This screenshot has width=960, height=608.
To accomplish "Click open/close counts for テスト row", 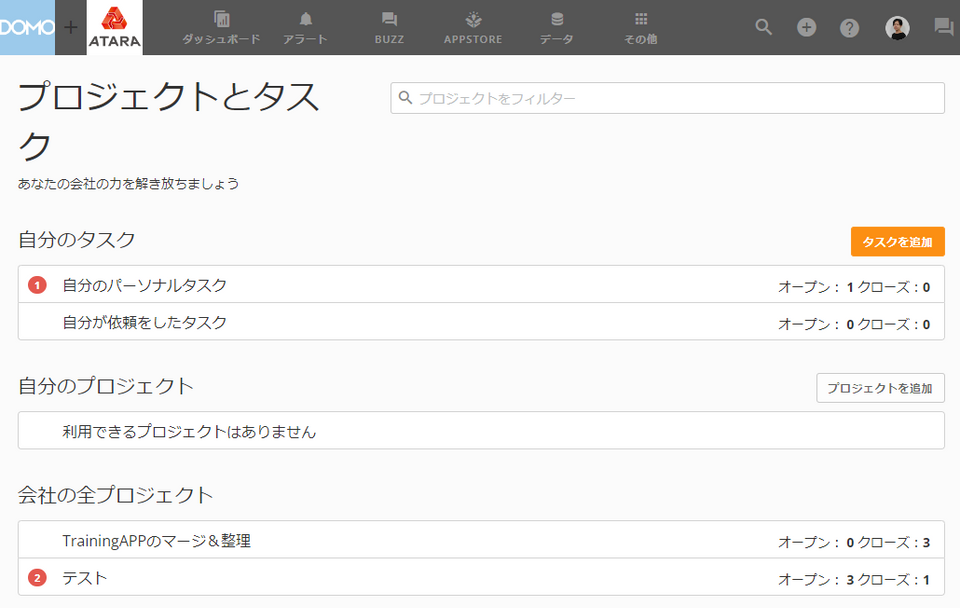I will [854, 579].
